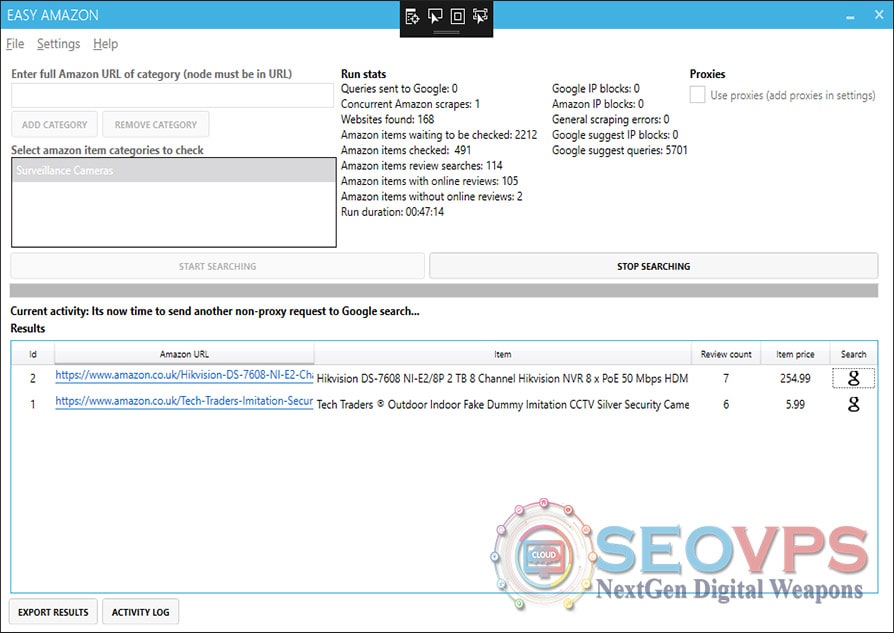The height and width of the screenshot is (633, 894).
Task: Enable the Use proxies checkbox
Action: [x=697, y=95]
